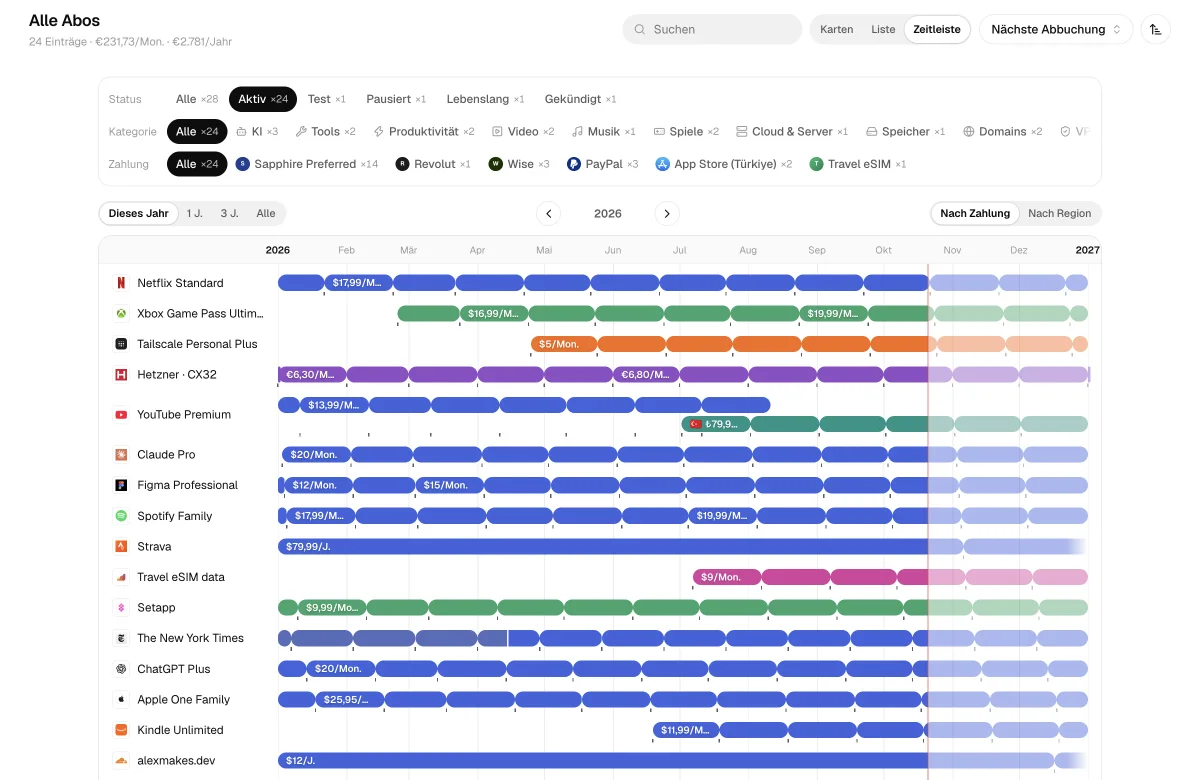Screen dimensions: 1200x780
Task: Filter payment by PayPal
Action: (x=603, y=164)
